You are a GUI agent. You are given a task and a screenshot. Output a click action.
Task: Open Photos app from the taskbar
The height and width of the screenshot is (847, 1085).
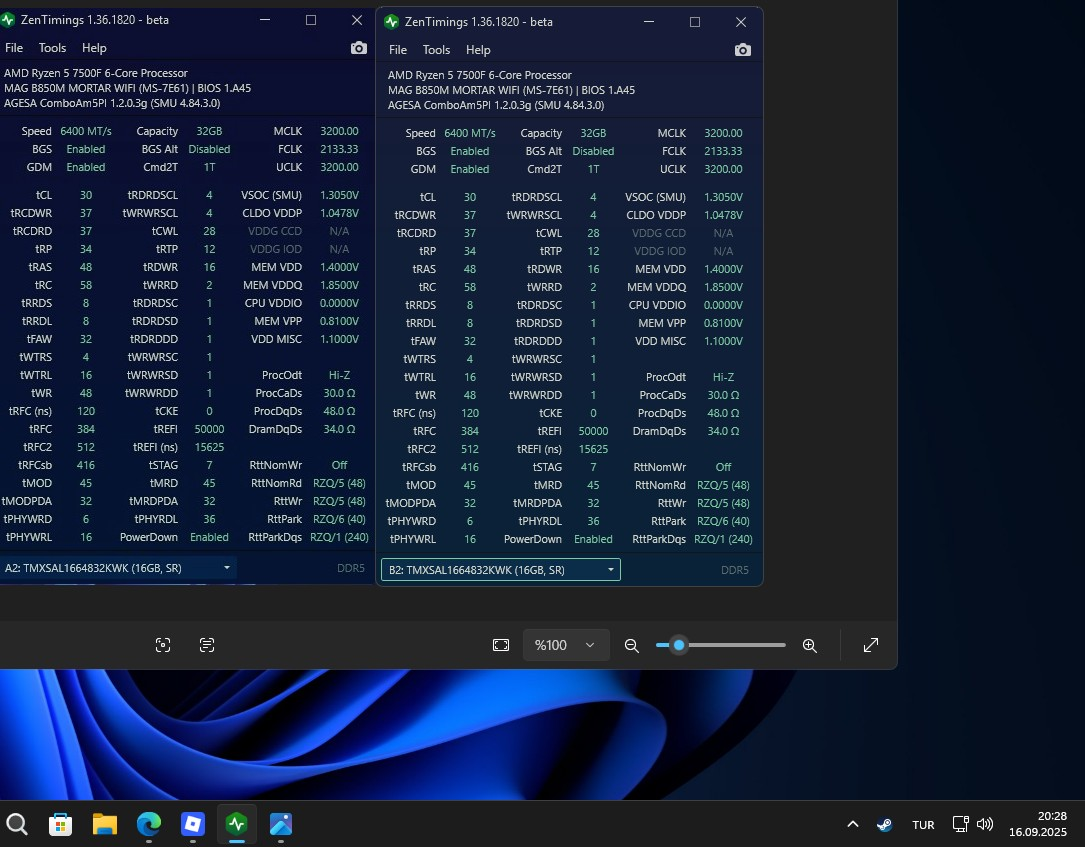(281, 824)
